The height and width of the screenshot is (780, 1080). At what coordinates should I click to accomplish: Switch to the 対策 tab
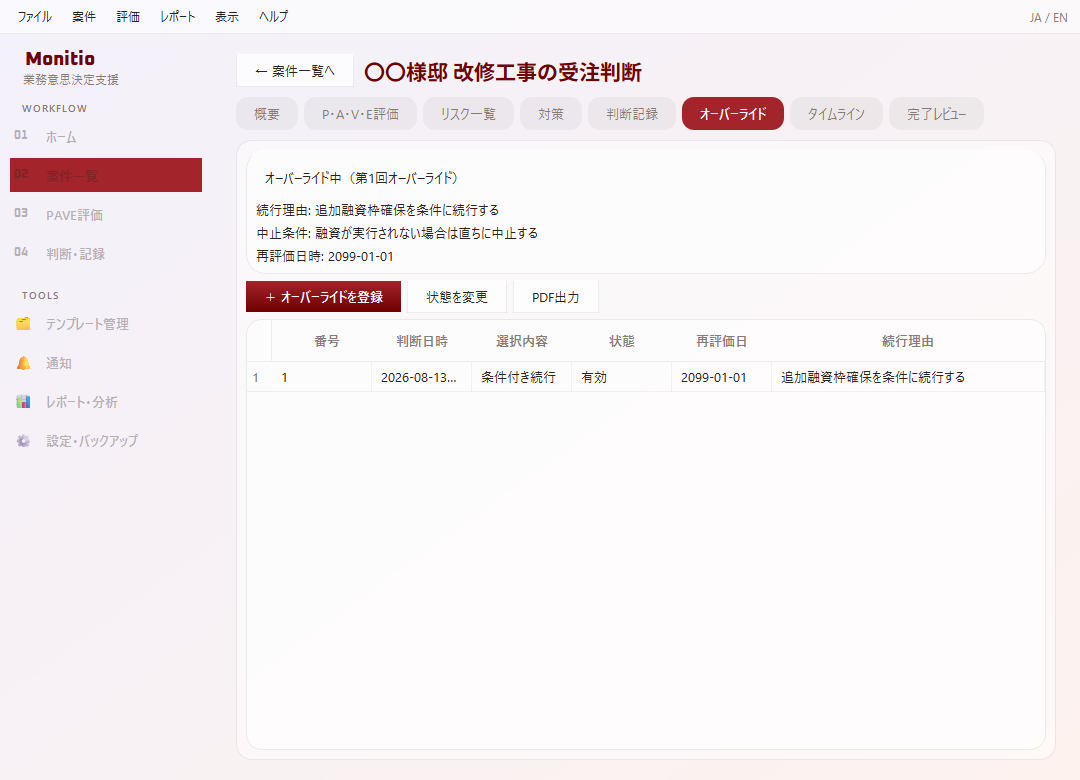coord(551,114)
